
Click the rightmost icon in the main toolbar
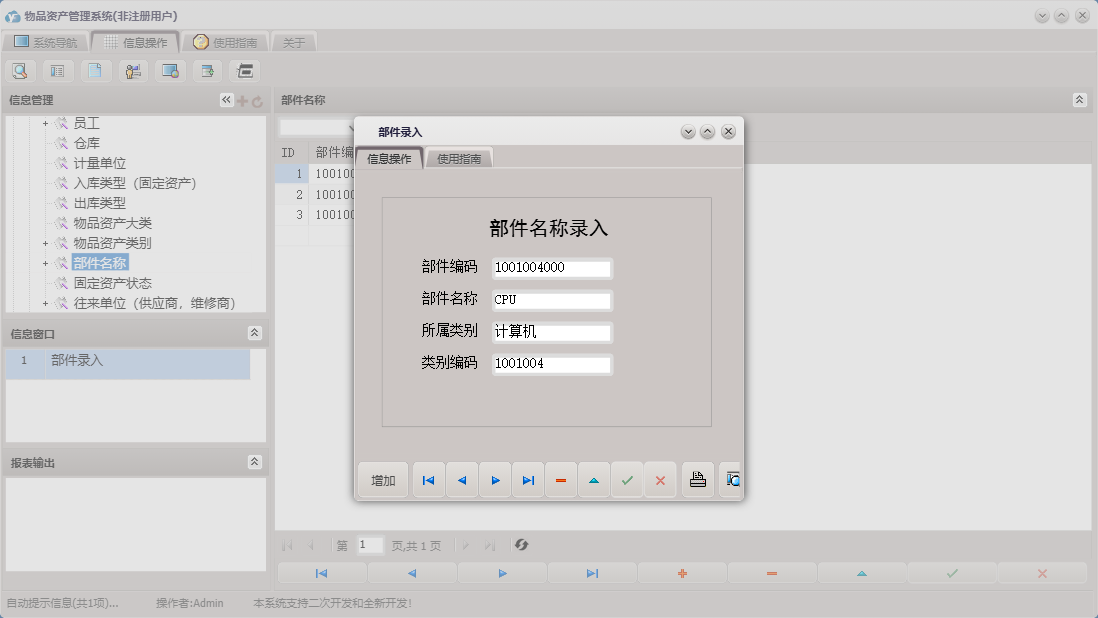242,71
